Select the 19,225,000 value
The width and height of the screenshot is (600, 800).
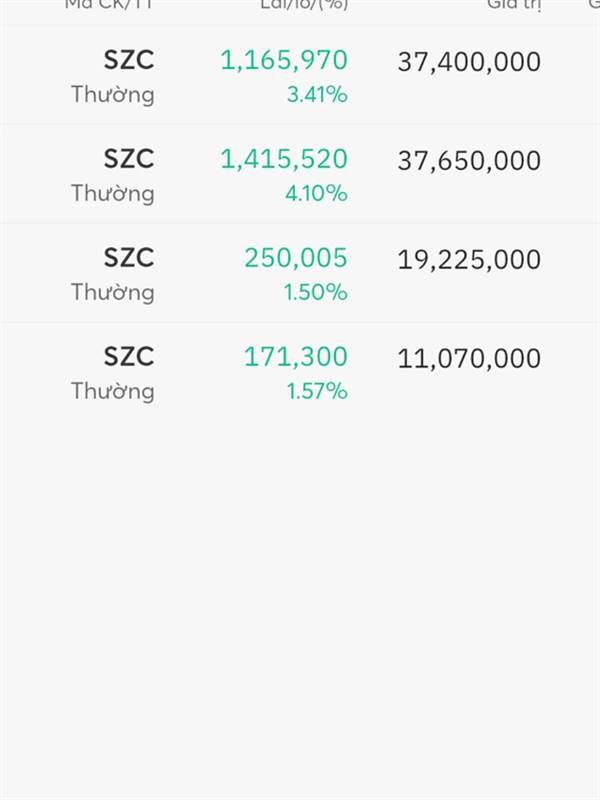(x=469, y=260)
